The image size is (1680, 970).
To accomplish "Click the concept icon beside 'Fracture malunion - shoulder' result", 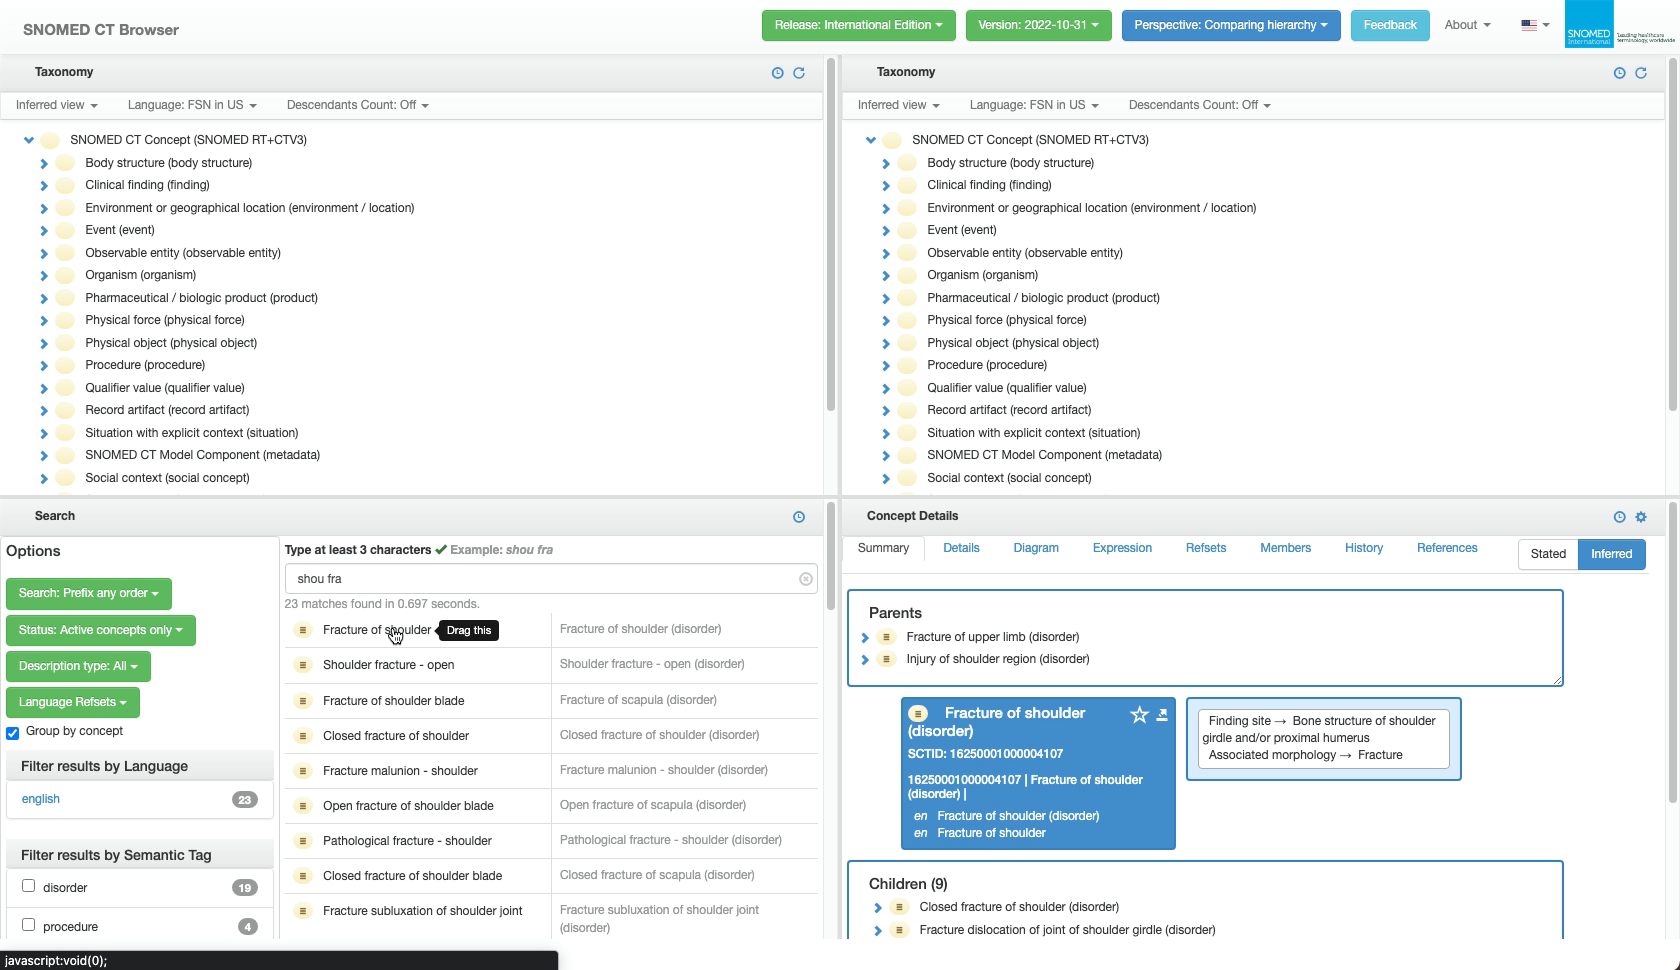I will click(303, 771).
